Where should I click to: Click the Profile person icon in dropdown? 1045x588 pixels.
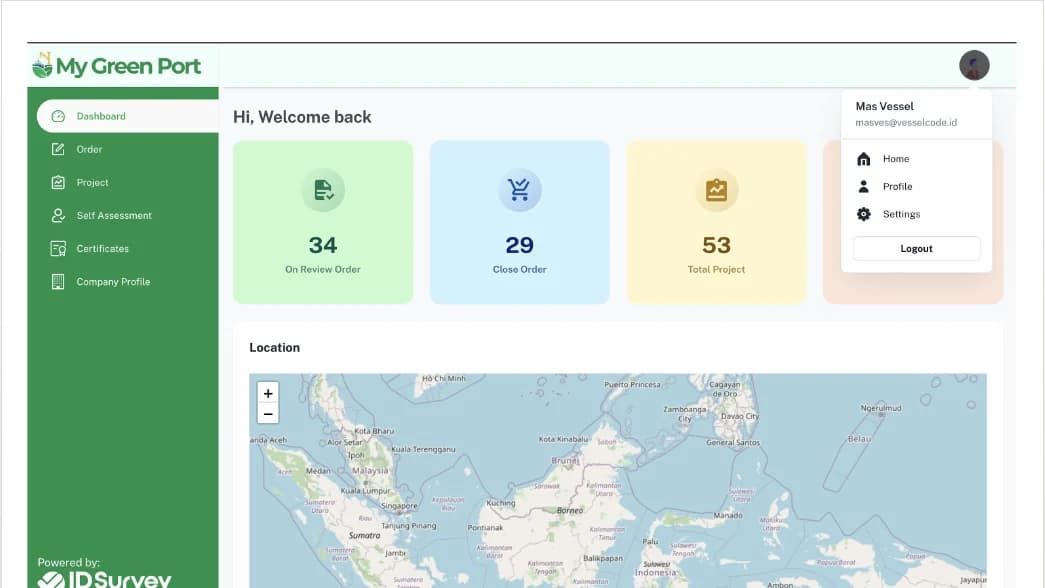[x=864, y=187]
